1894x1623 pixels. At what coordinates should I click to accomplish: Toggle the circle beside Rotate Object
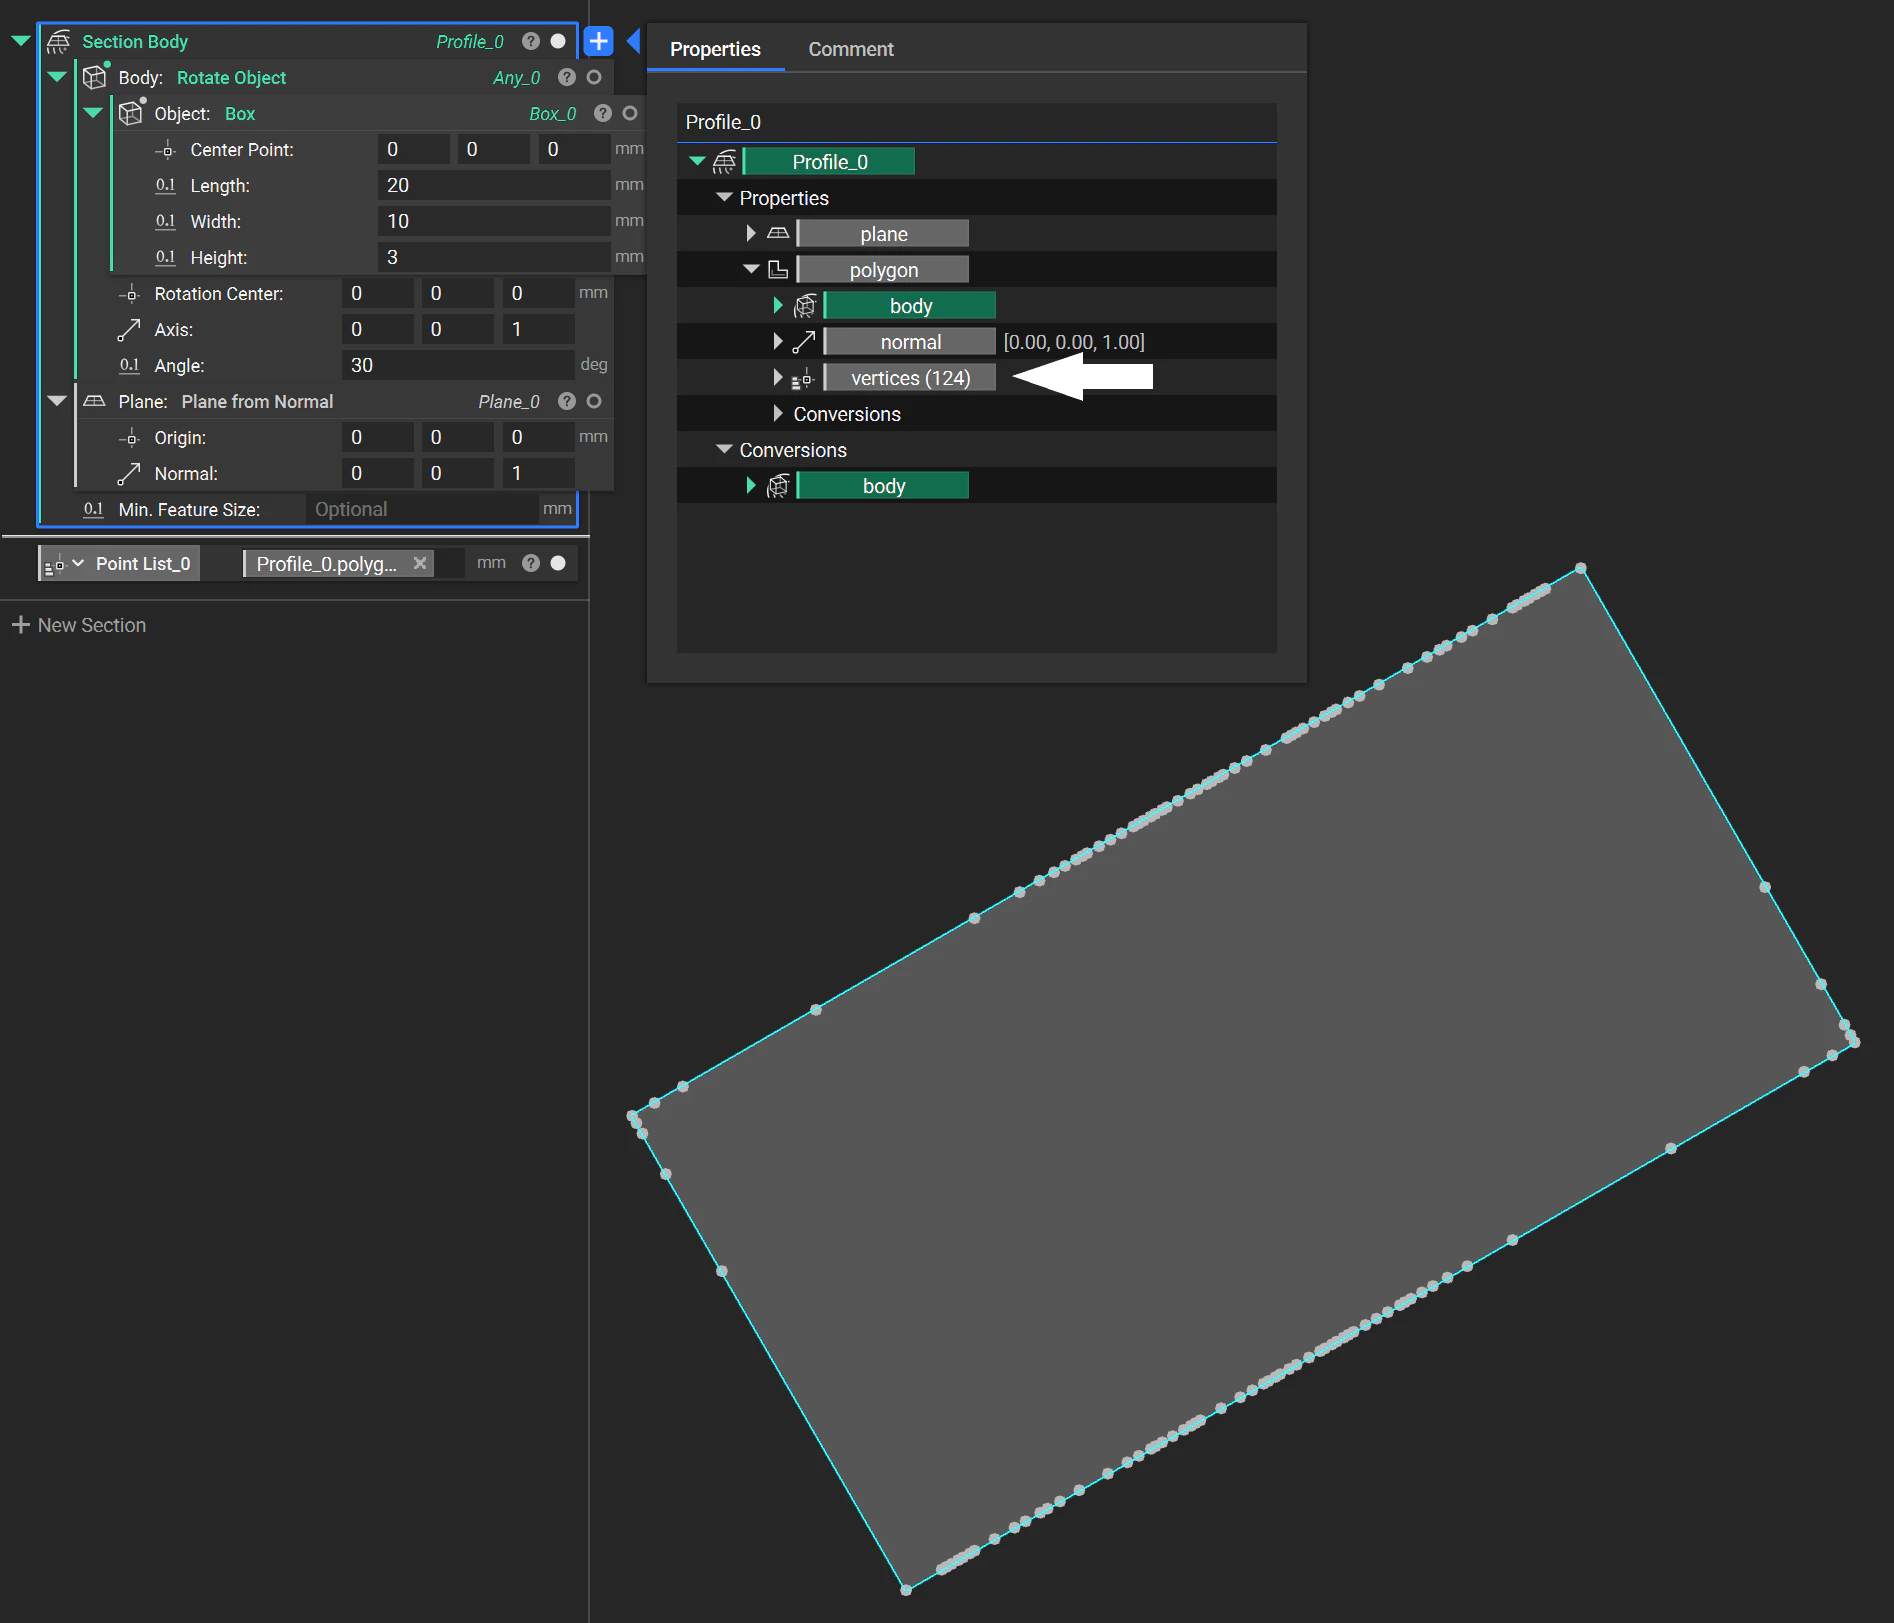coord(593,77)
